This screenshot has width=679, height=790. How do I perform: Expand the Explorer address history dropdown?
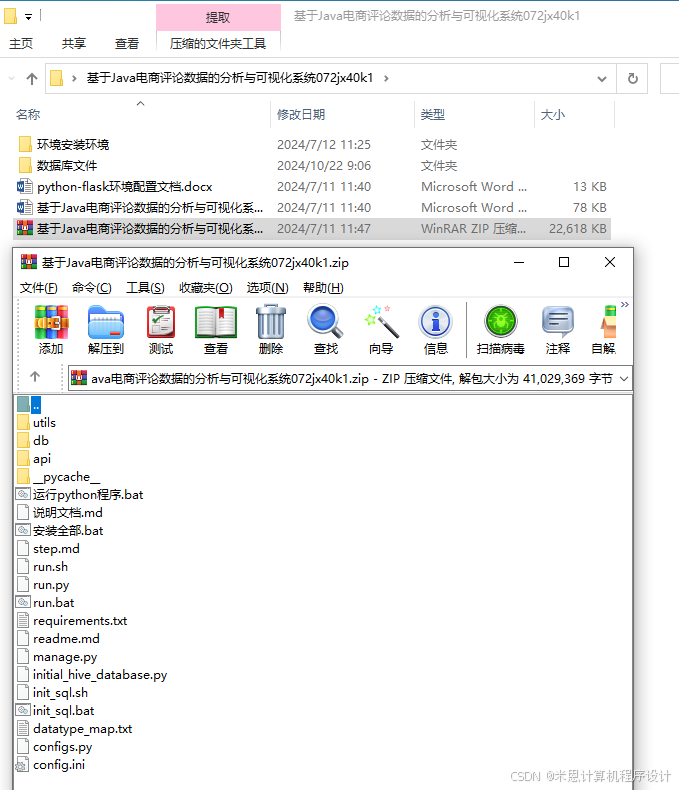tap(601, 79)
